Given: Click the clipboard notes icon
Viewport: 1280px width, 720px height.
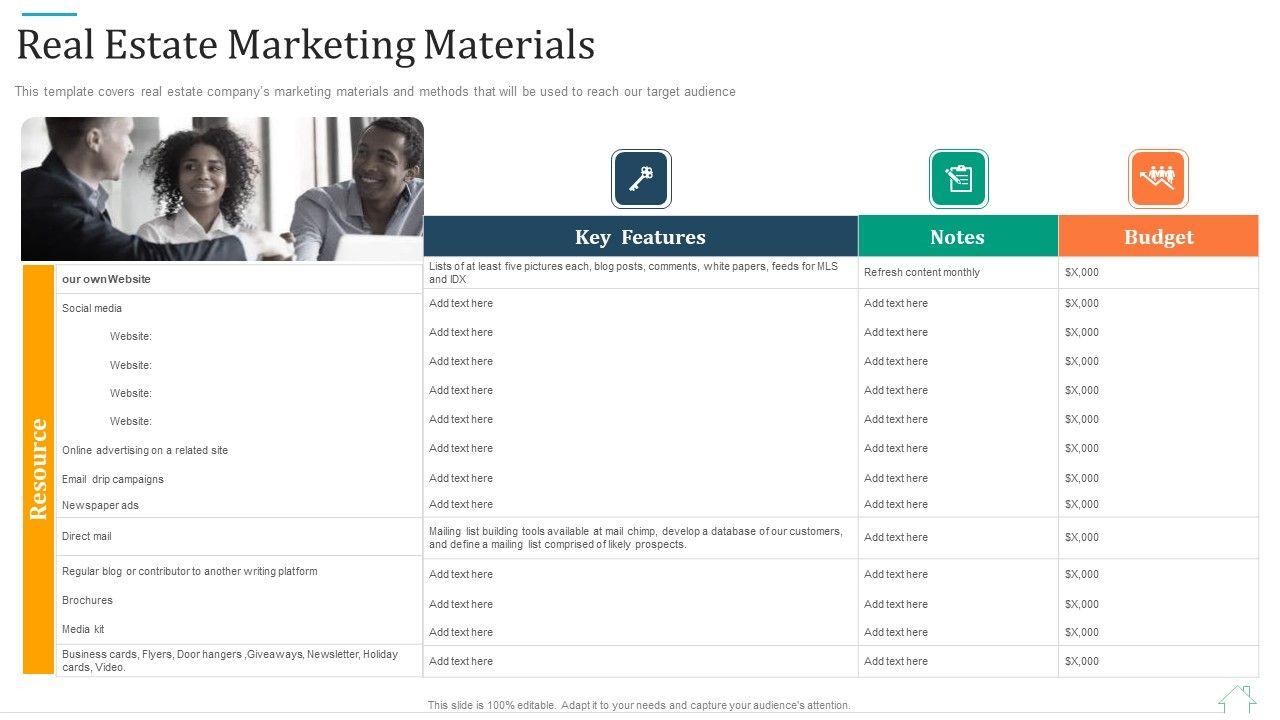Looking at the screenshot, I should click(958, 179).
